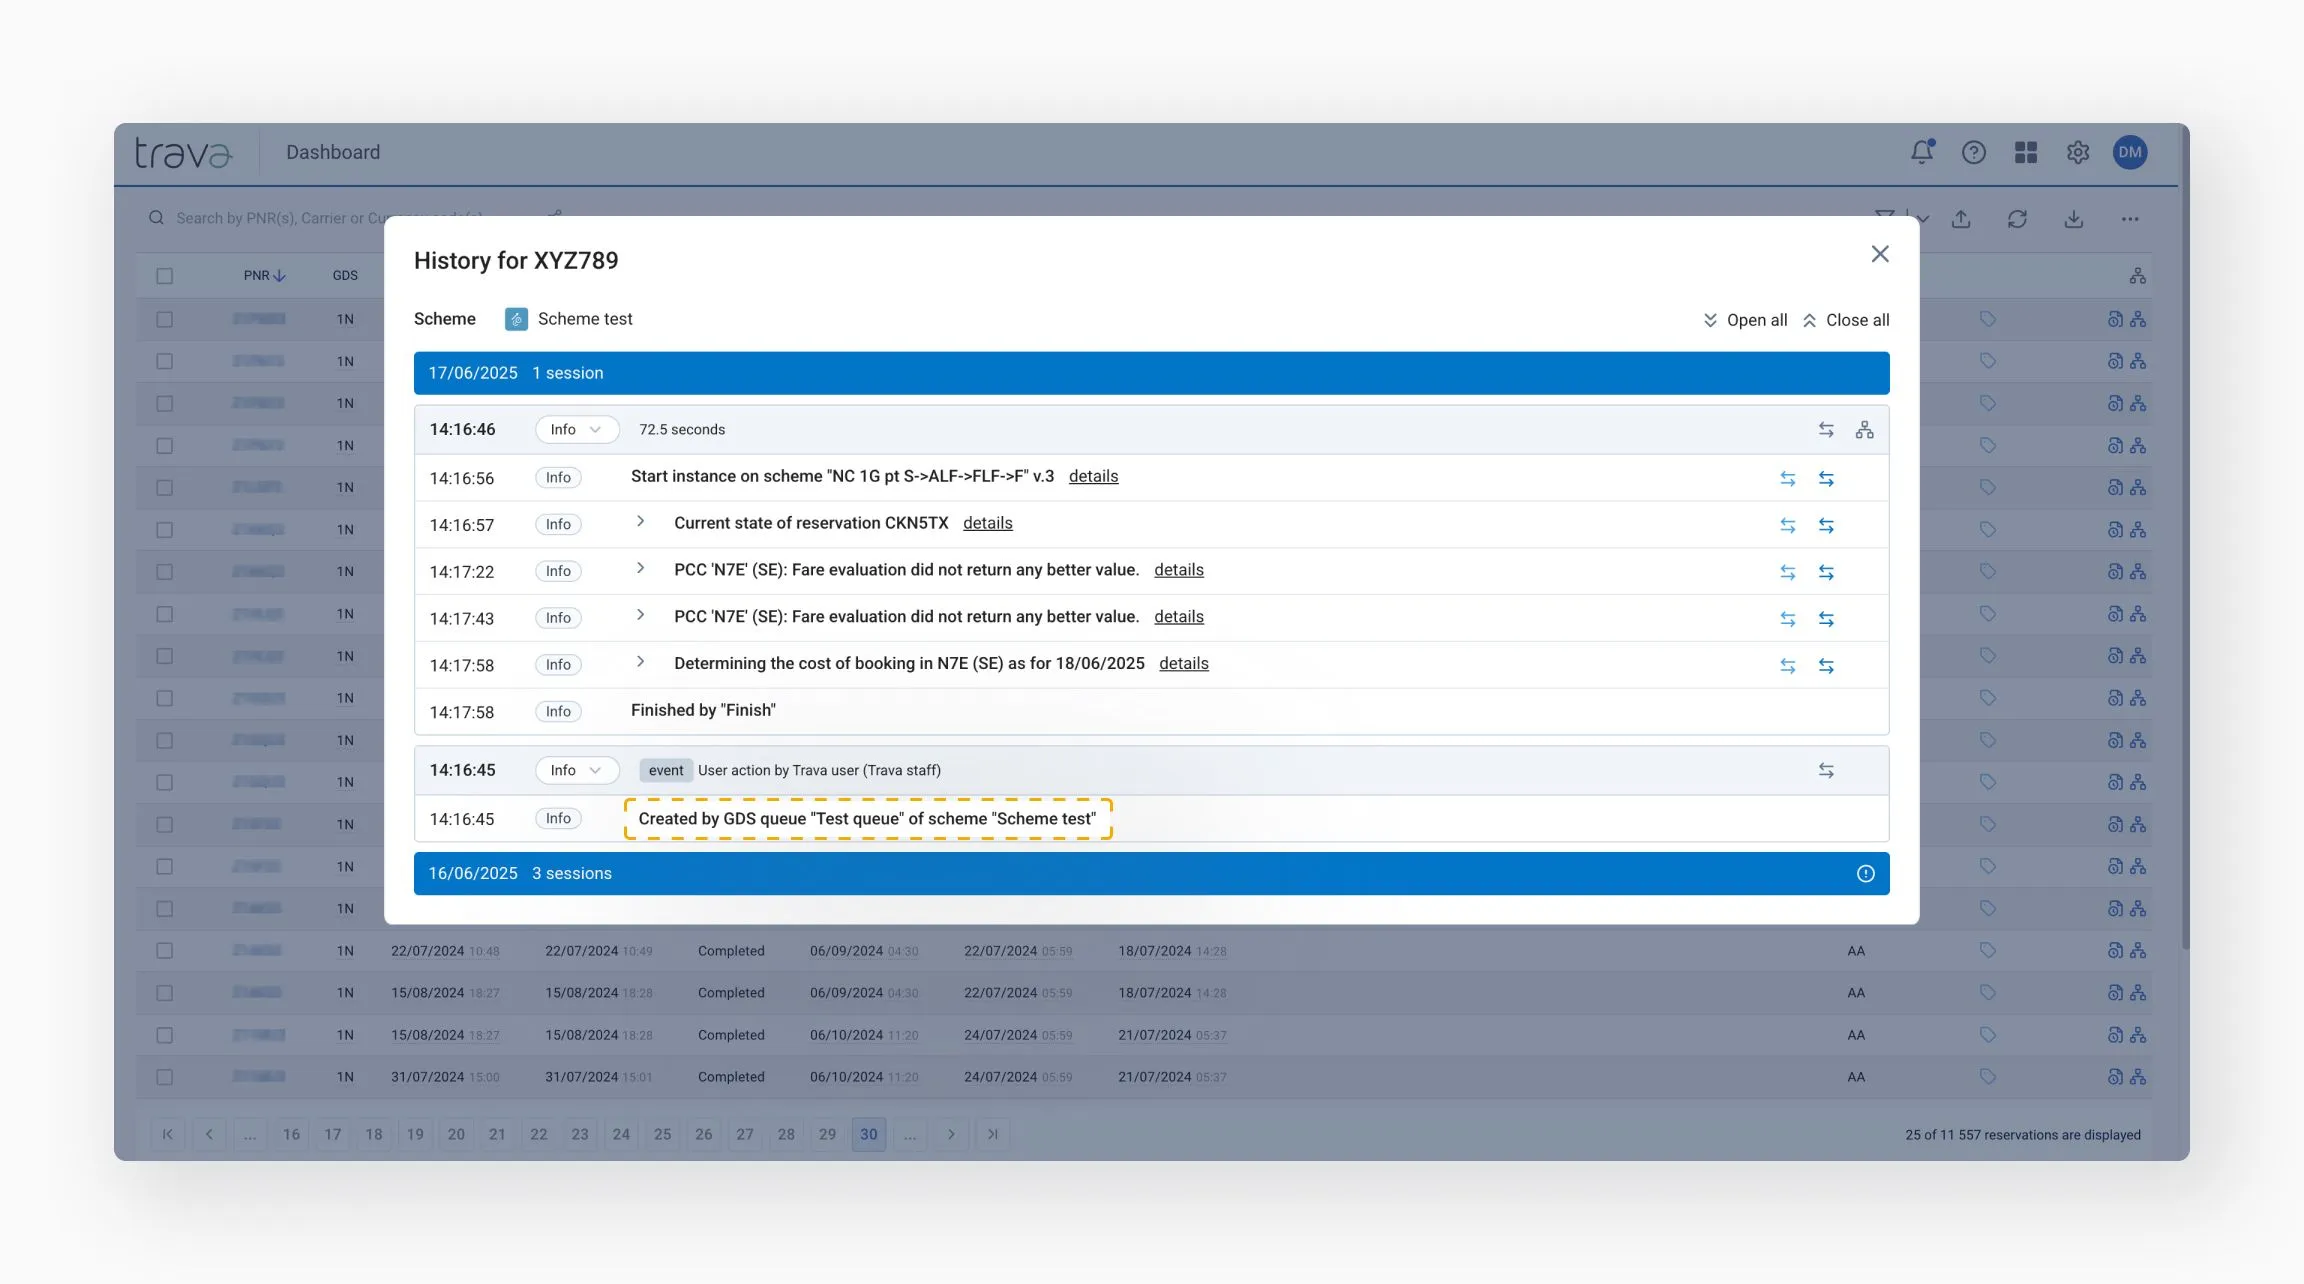Click the info circle icon on 16/06/2025 bar
Image resolution: width=2304 pixels, height=1284 pixels.
[x=1865, y=874]
